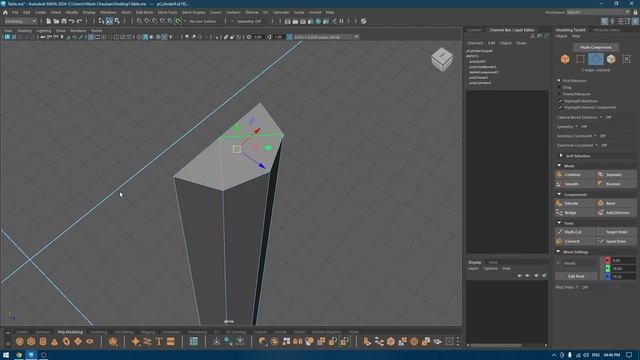Viewport: 640px width, 360px height.
Task: Click Save Scene icon in status line
Action: pyautogui.click(x=64, y=21)
